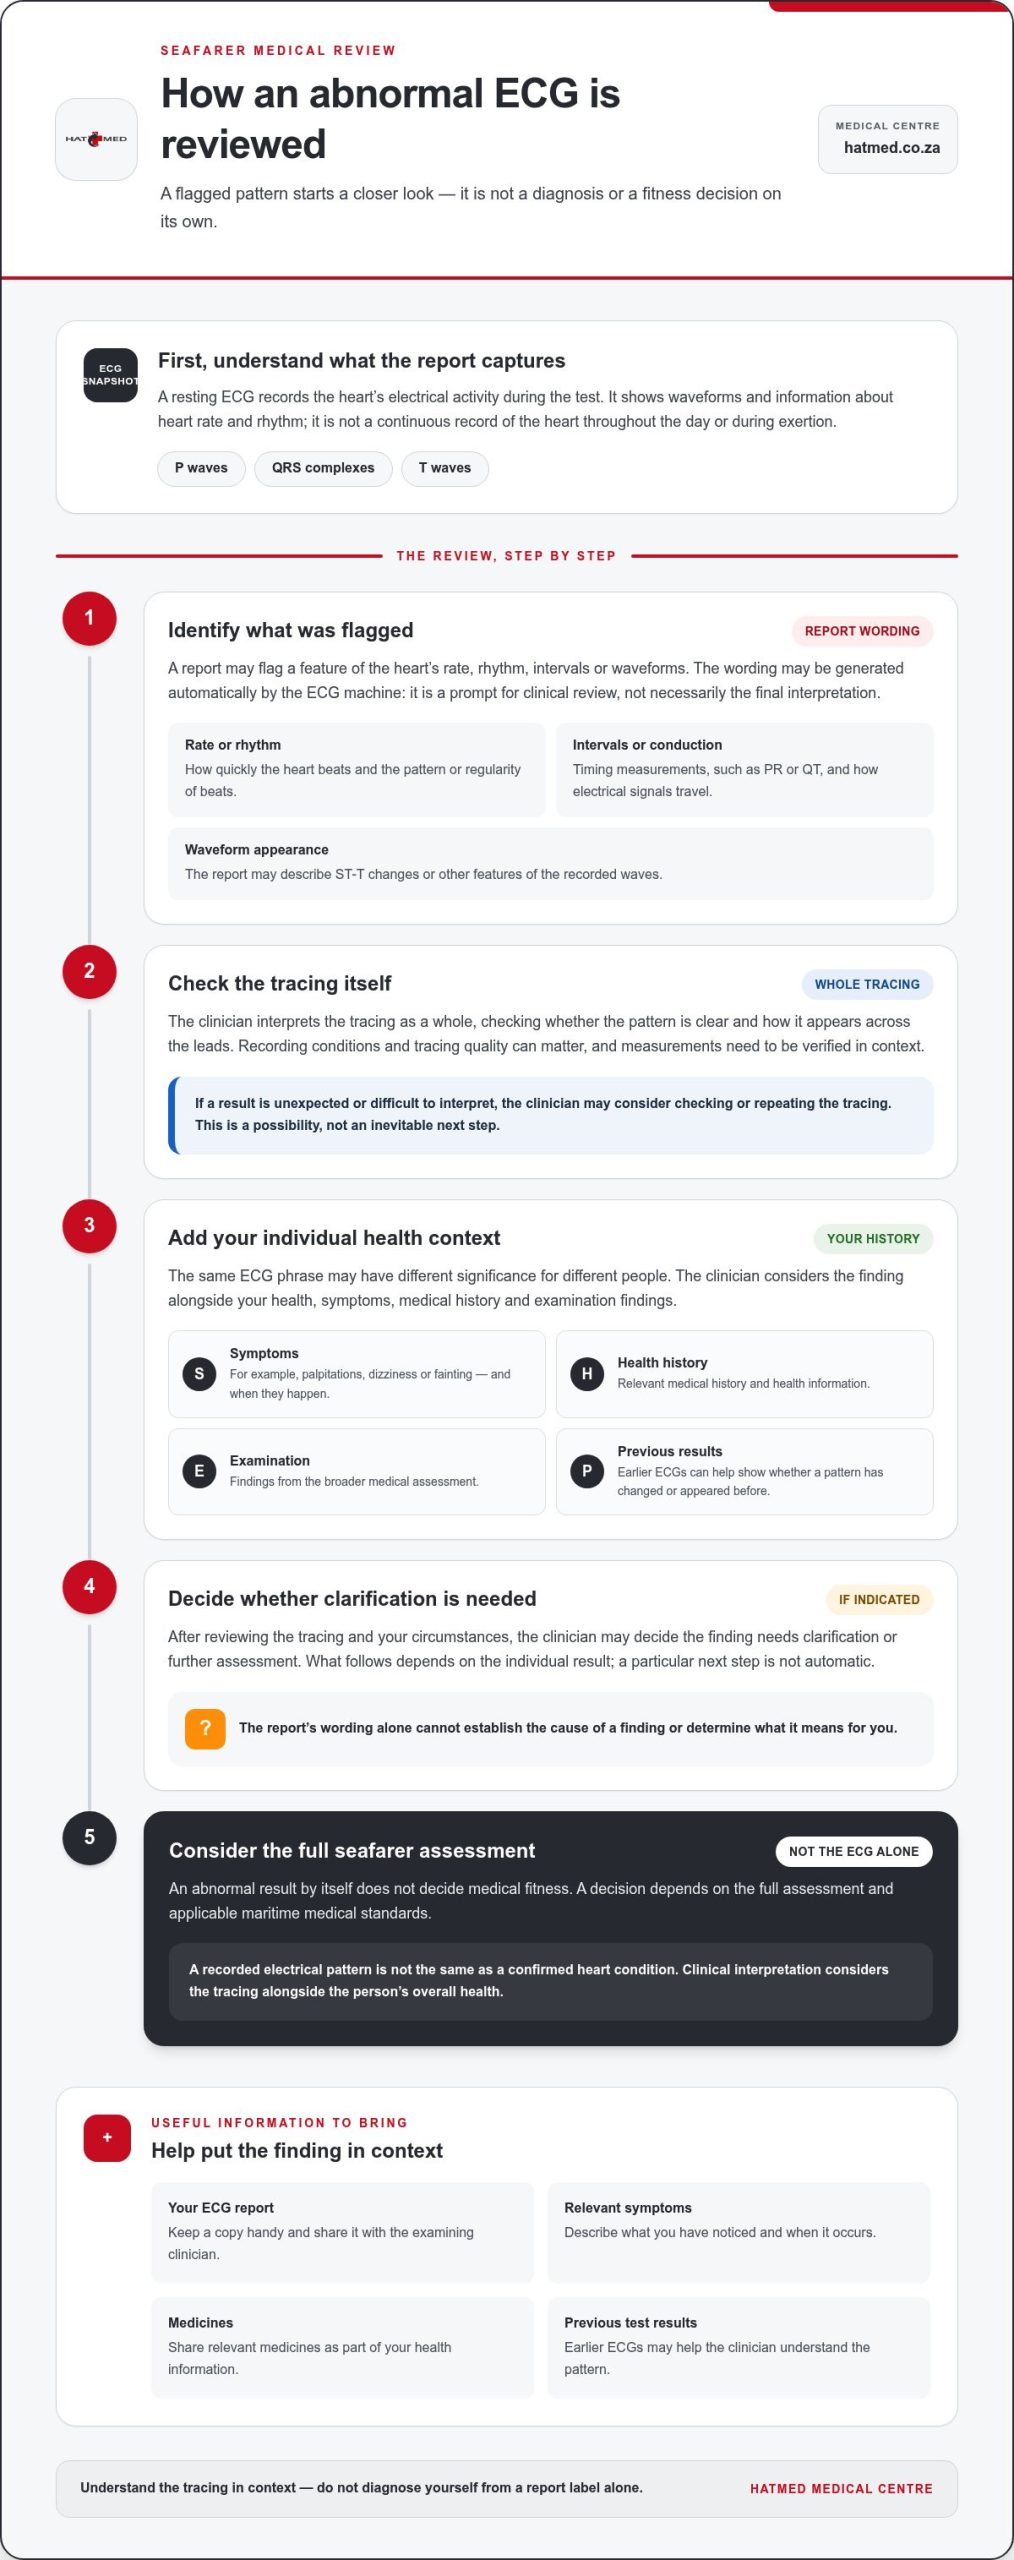The height and width of the screenshot is (2560, 1014).
Task: Click the red plus icon
Action: (x=107, y=2138)
